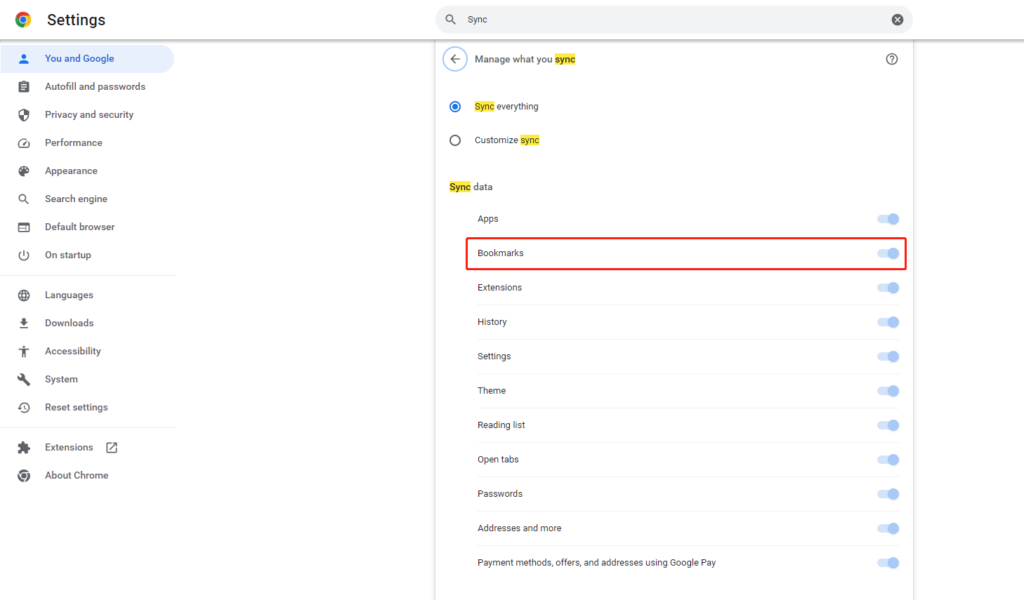1024x600 pixels.
Task: Toggle the Theme sync switch
Action: click(x=888, y=390)
